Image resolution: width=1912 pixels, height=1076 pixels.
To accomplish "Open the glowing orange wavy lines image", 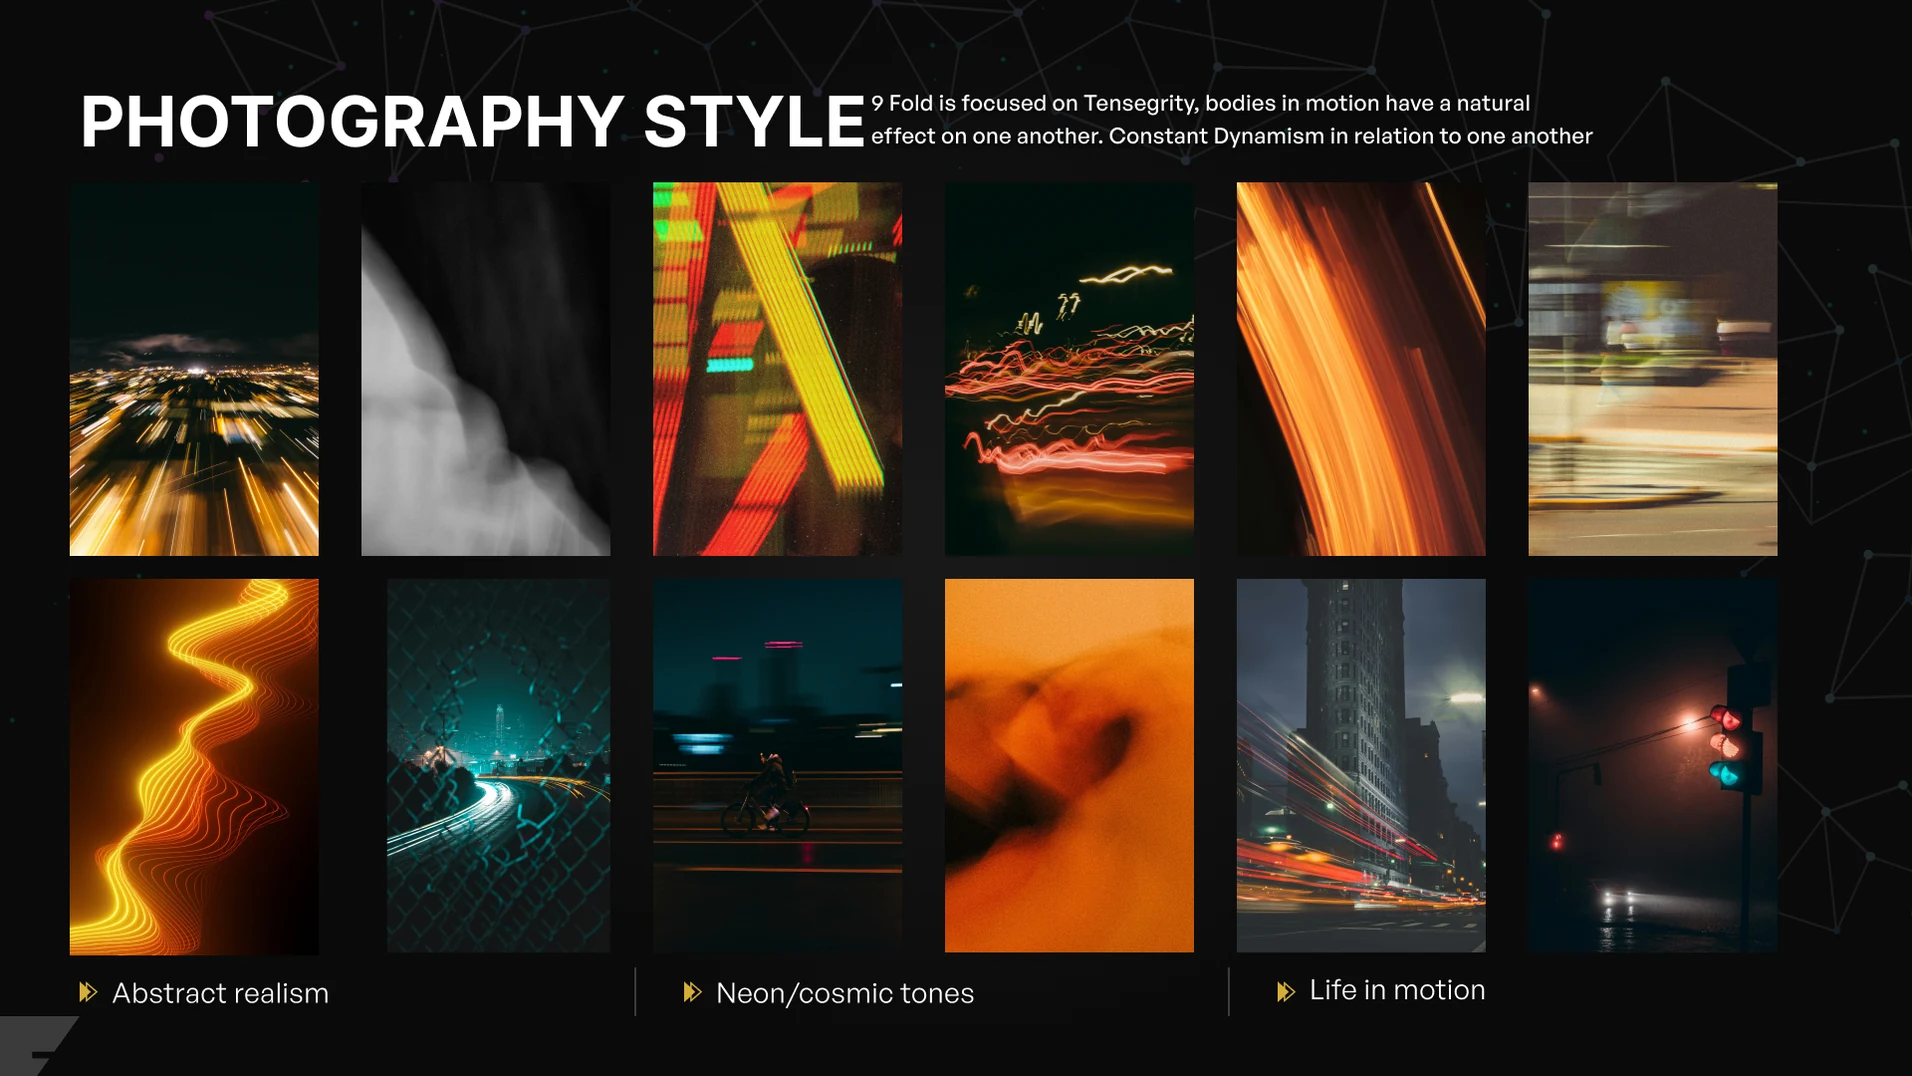I will click(194, 766).
